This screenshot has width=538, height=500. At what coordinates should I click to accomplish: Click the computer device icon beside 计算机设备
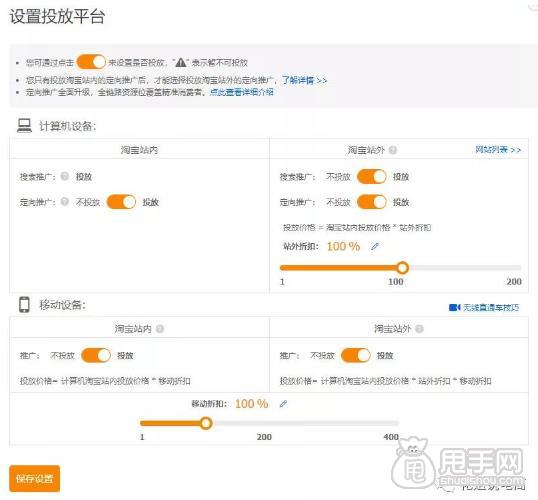point(24,126)
